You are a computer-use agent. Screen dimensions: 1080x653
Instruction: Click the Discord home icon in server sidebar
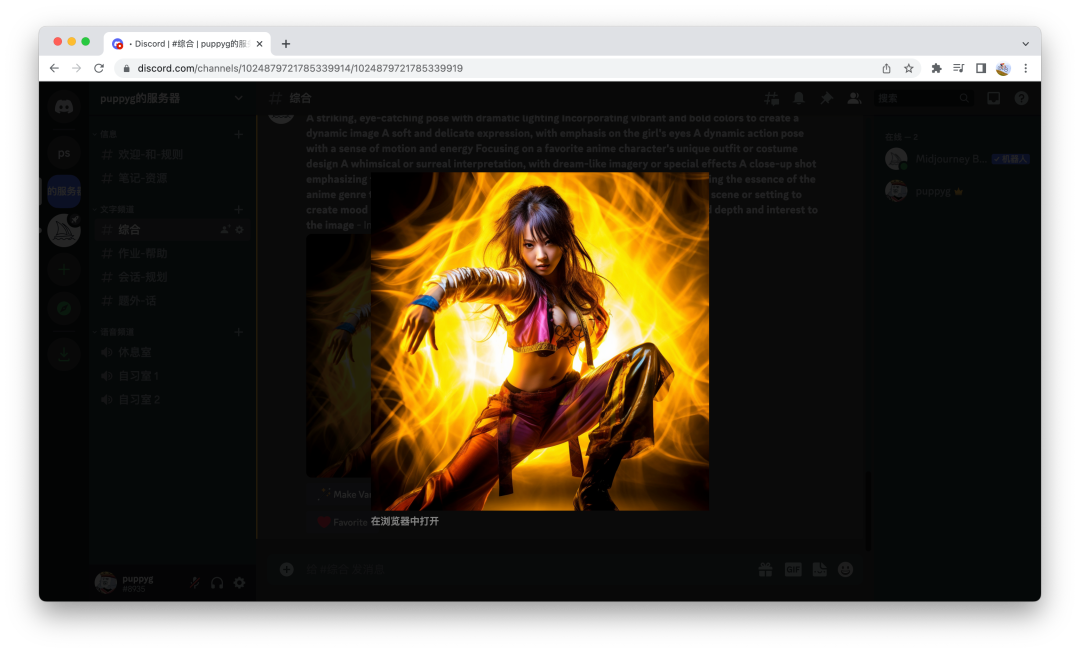pos(64,105)
